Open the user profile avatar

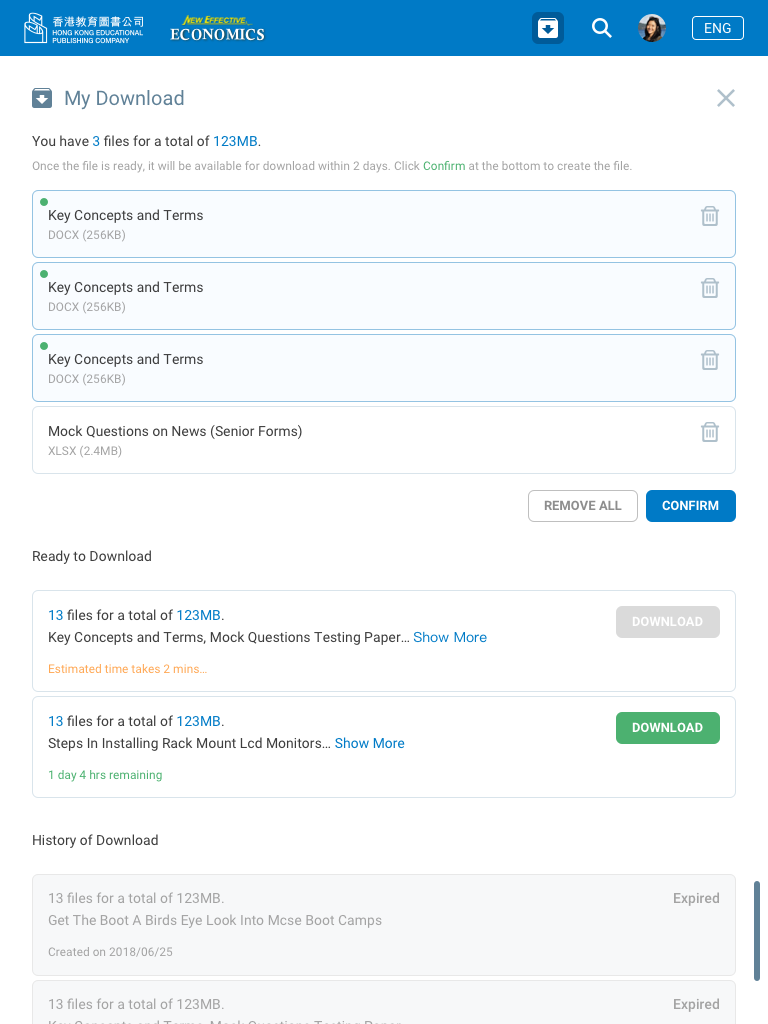pyautogui.click(x=652, y=28)
